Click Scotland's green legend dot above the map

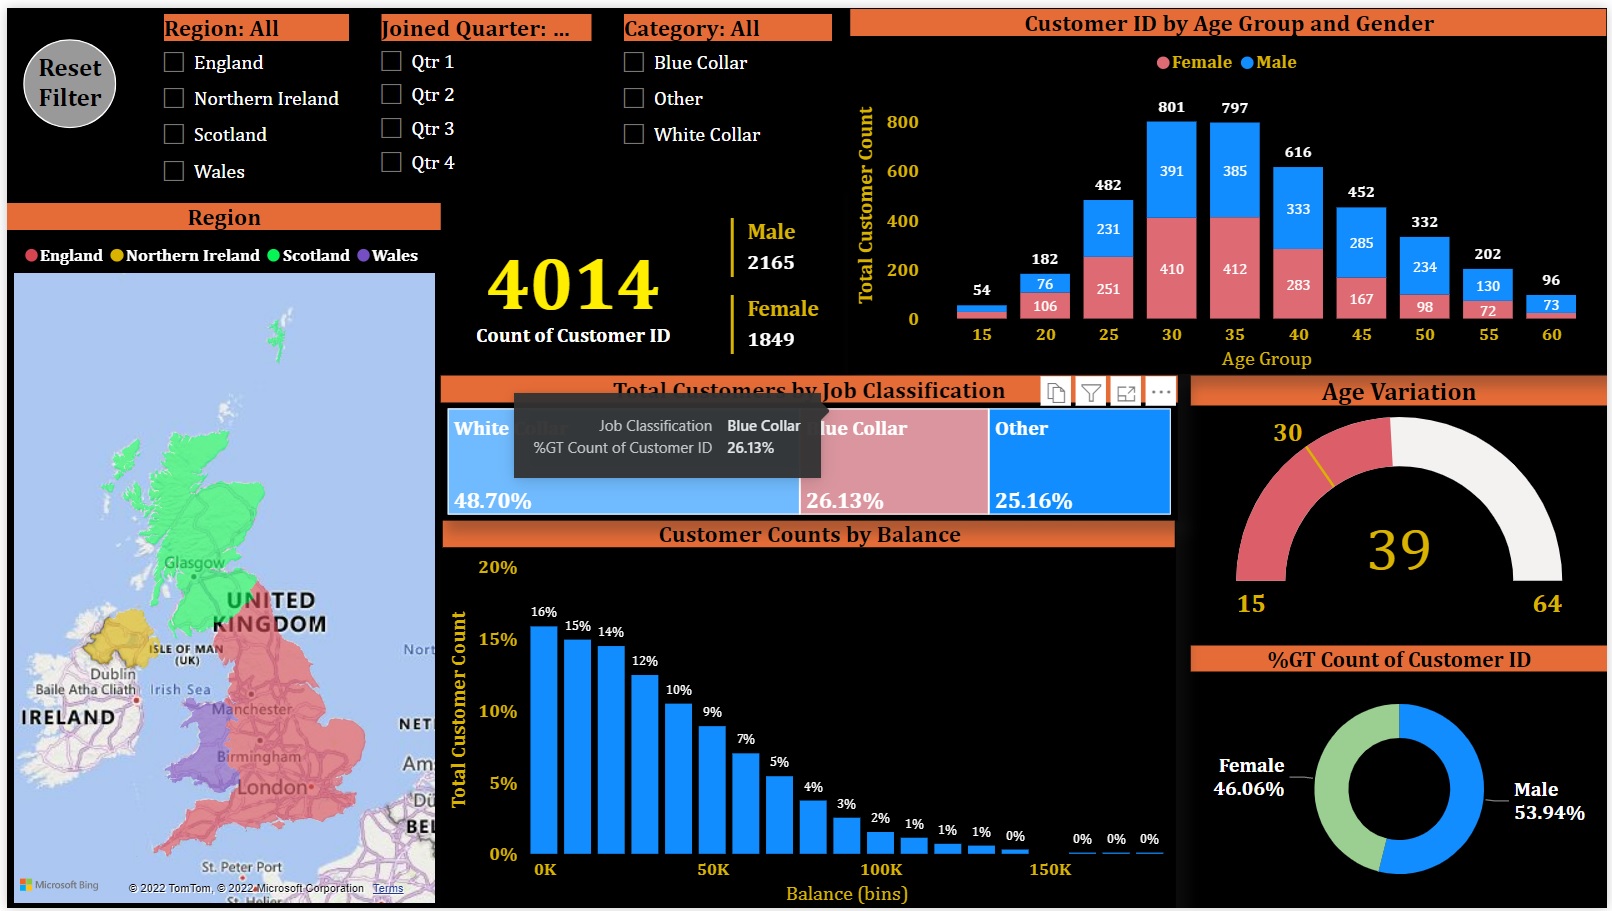273,256
